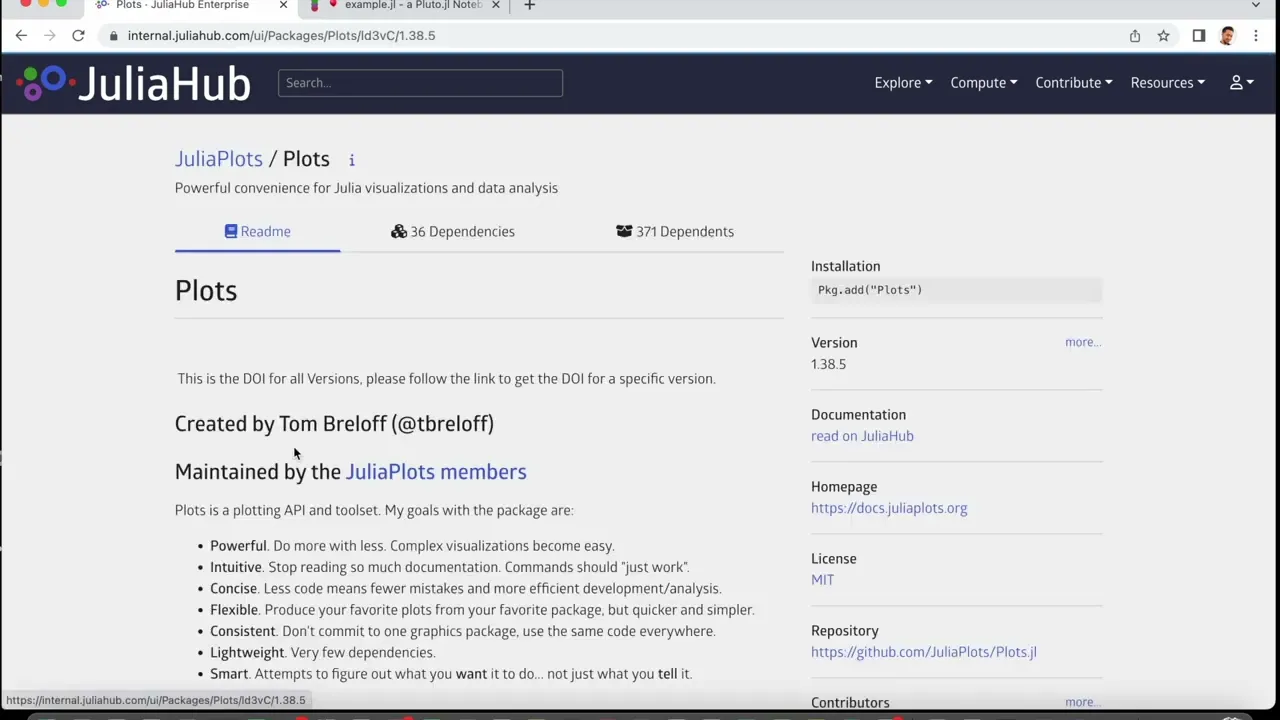Open the MIT license link
Image resolution: width=1280 pixels, height=720 pixels.
click(x=822, y=580)
